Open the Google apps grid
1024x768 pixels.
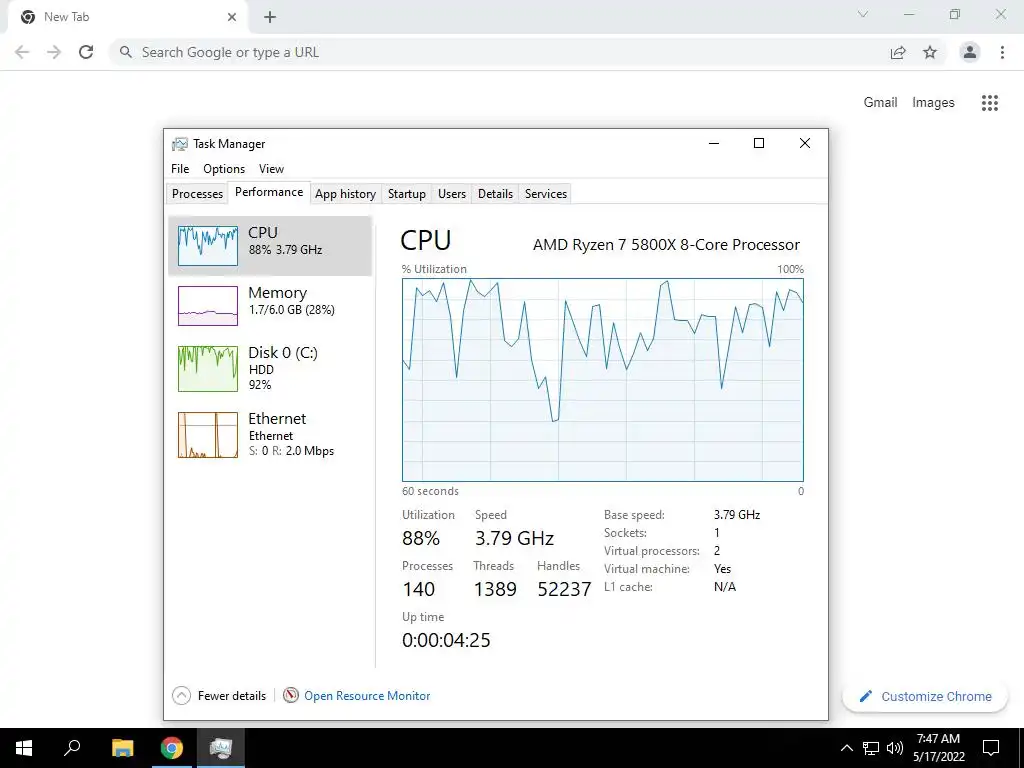tap(990, 103)
